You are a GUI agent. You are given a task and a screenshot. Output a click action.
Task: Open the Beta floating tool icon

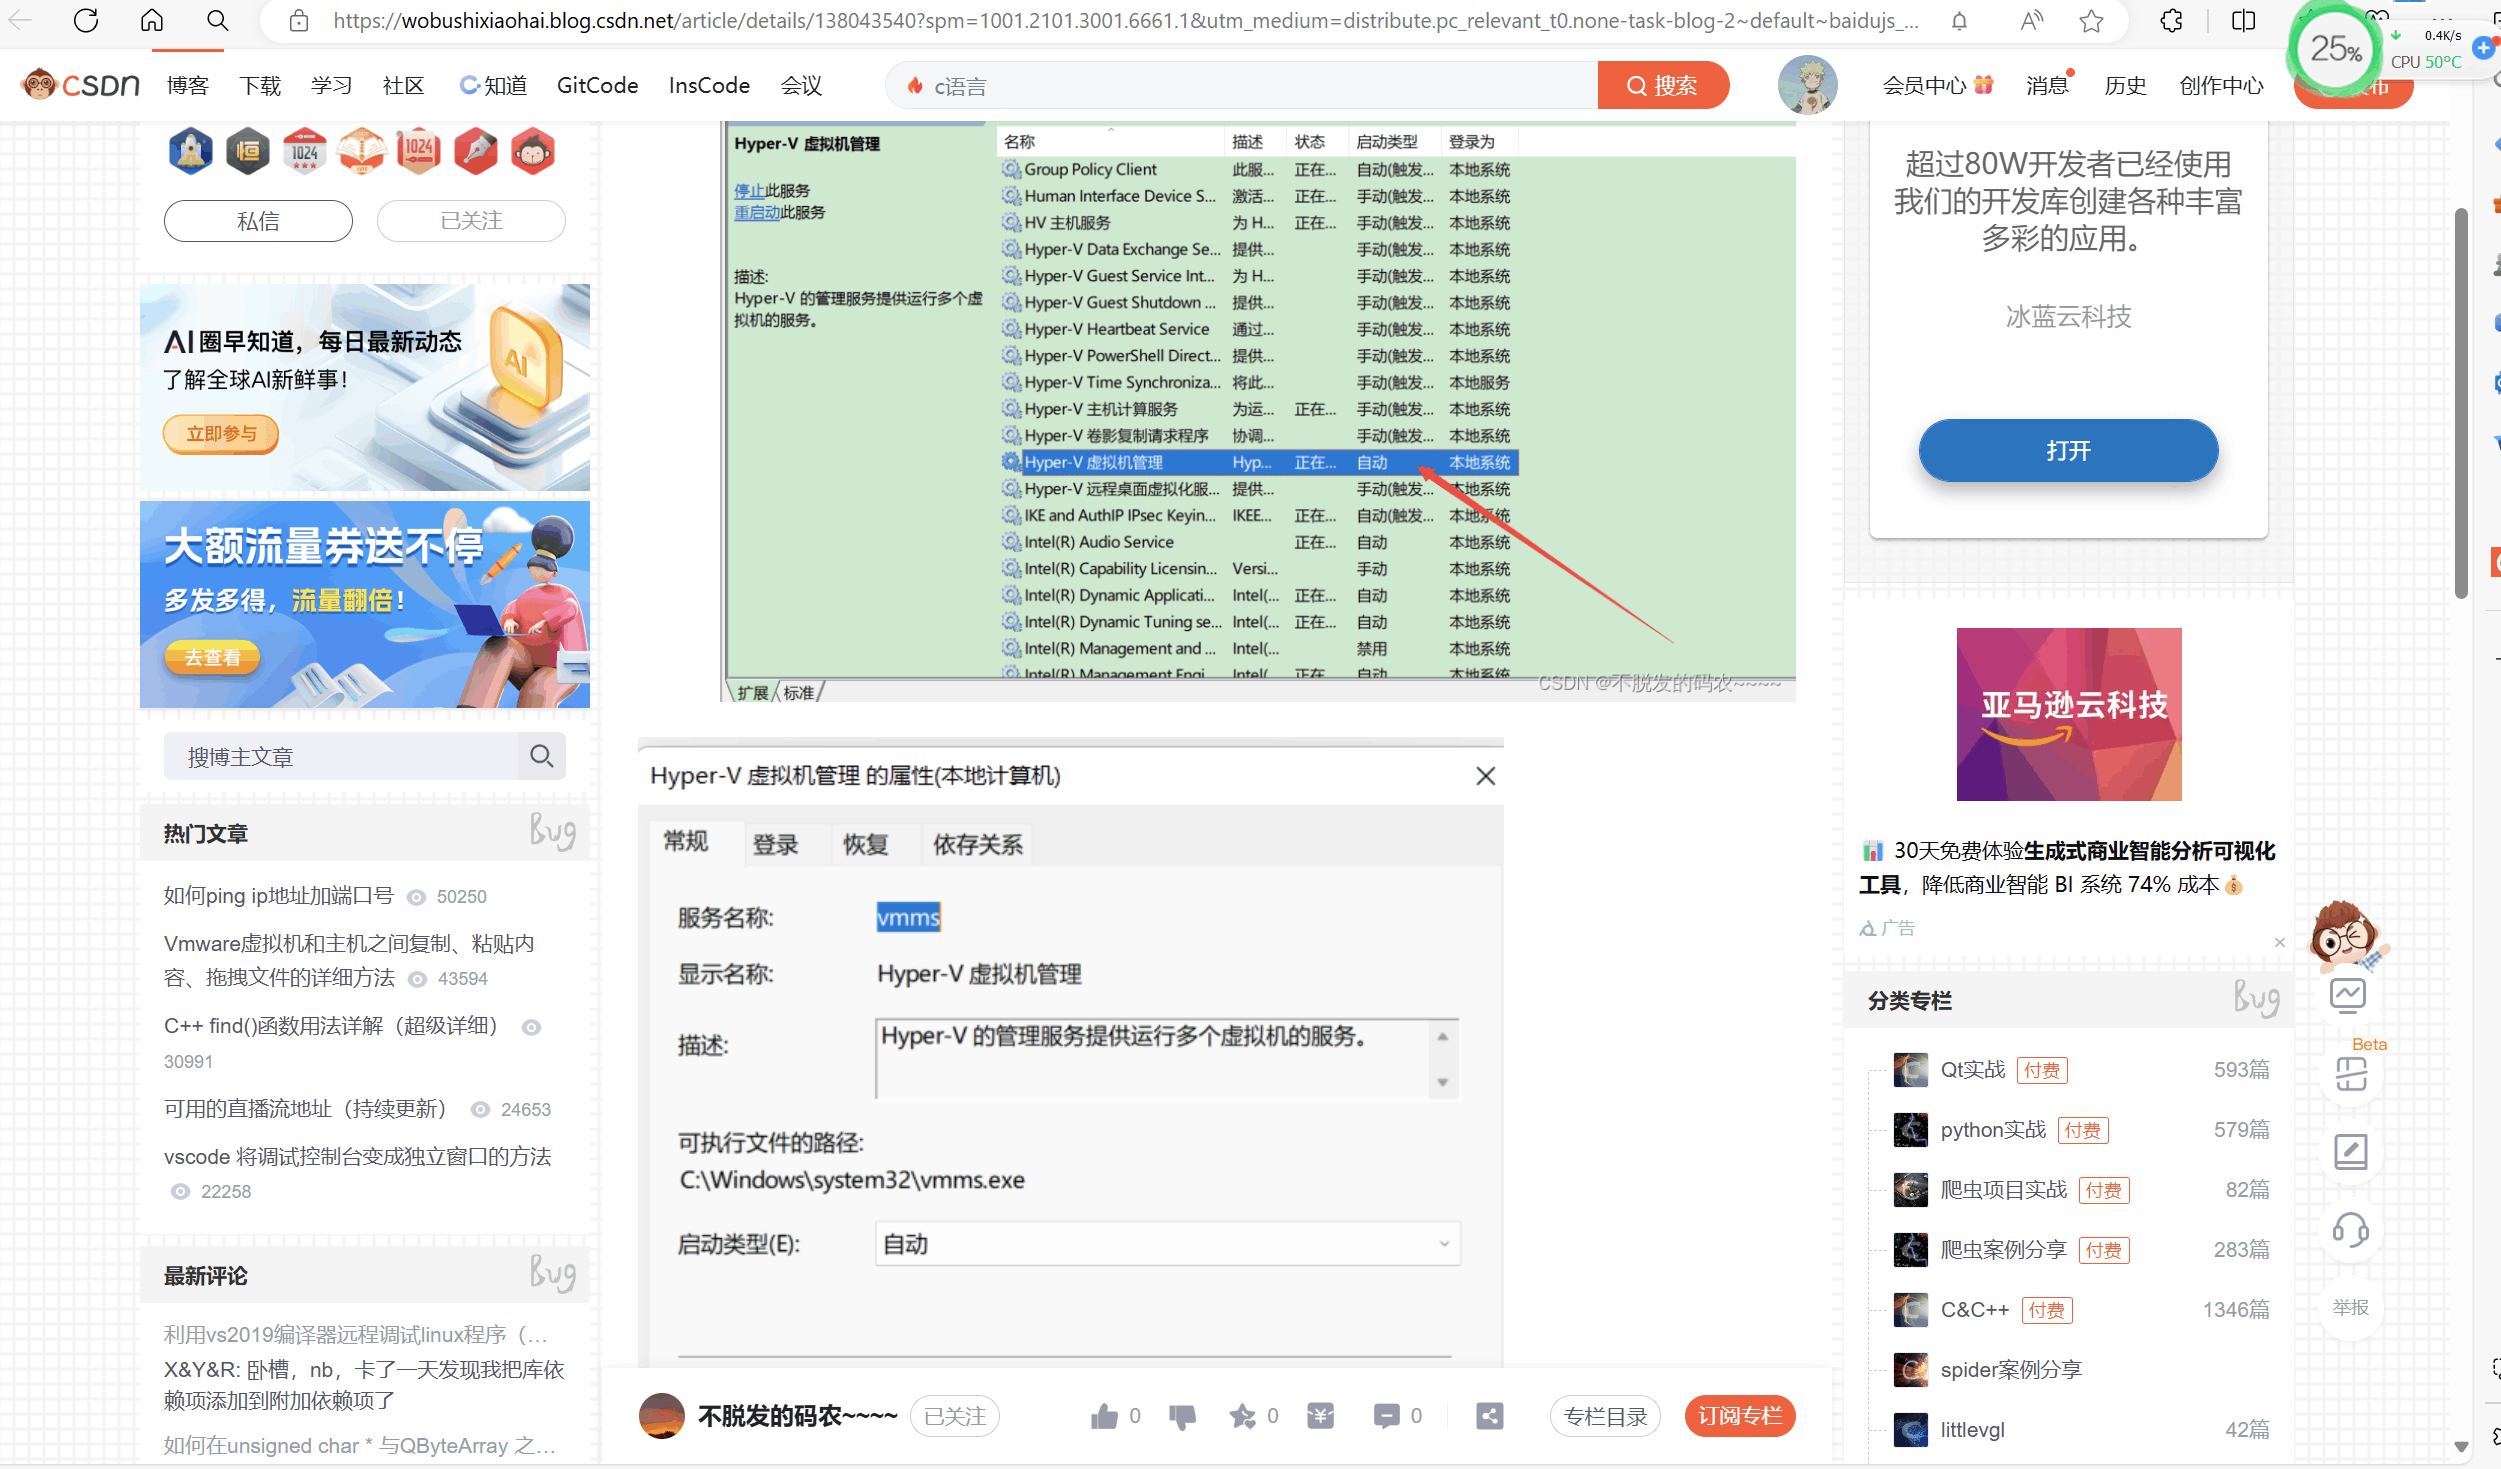[2350, 1074]
